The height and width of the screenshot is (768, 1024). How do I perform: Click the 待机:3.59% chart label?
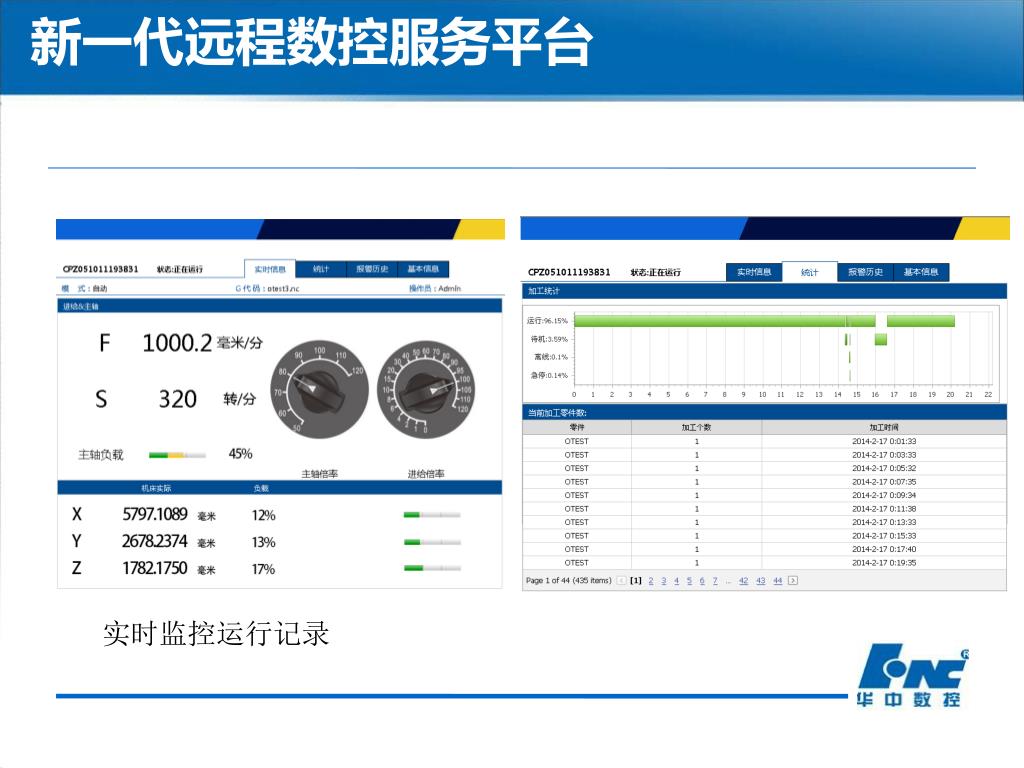(x=549, y=339)
